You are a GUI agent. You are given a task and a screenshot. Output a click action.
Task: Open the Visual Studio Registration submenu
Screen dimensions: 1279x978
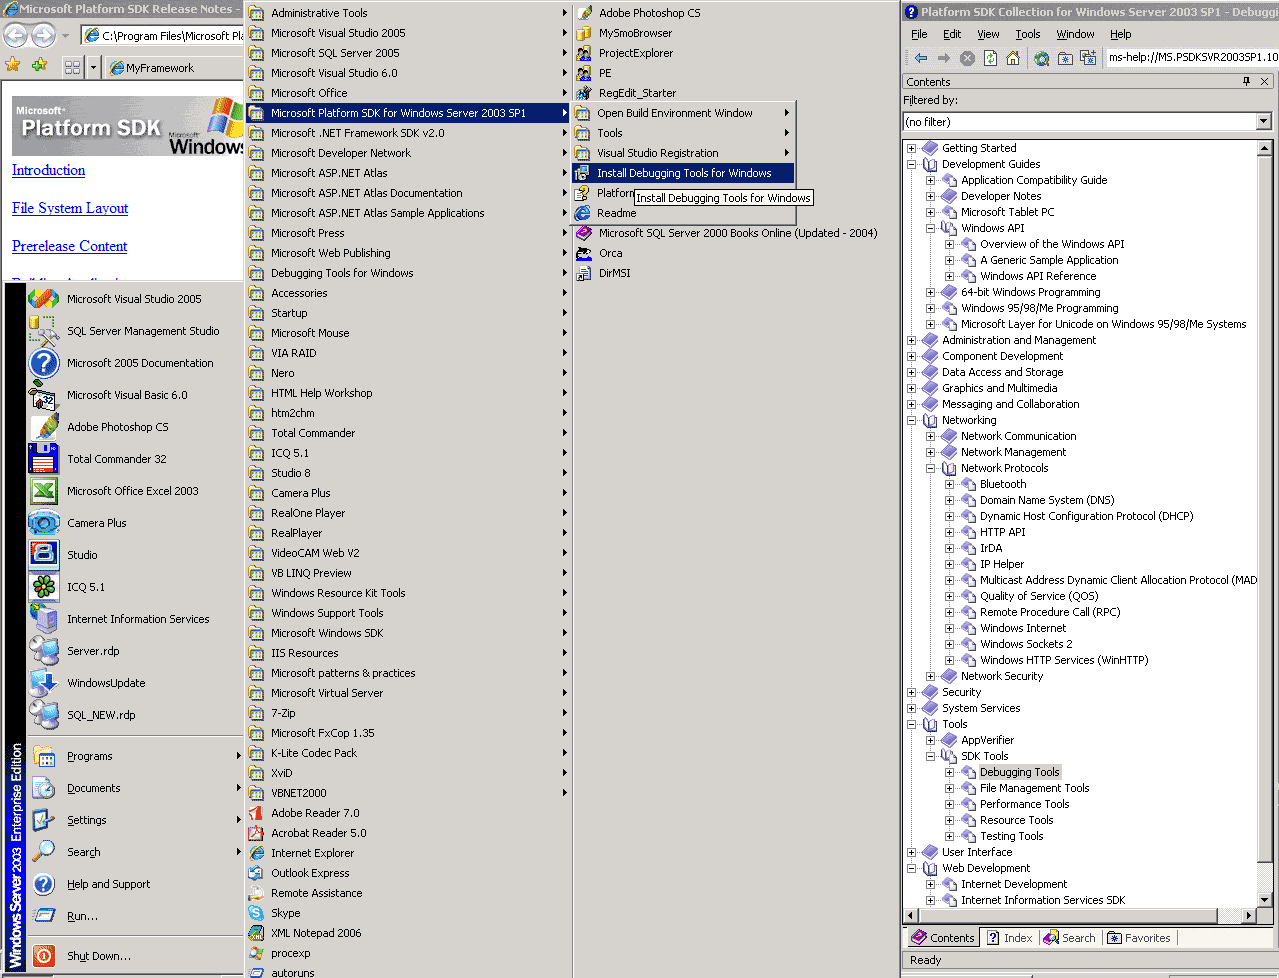click(x=684, y=153)
